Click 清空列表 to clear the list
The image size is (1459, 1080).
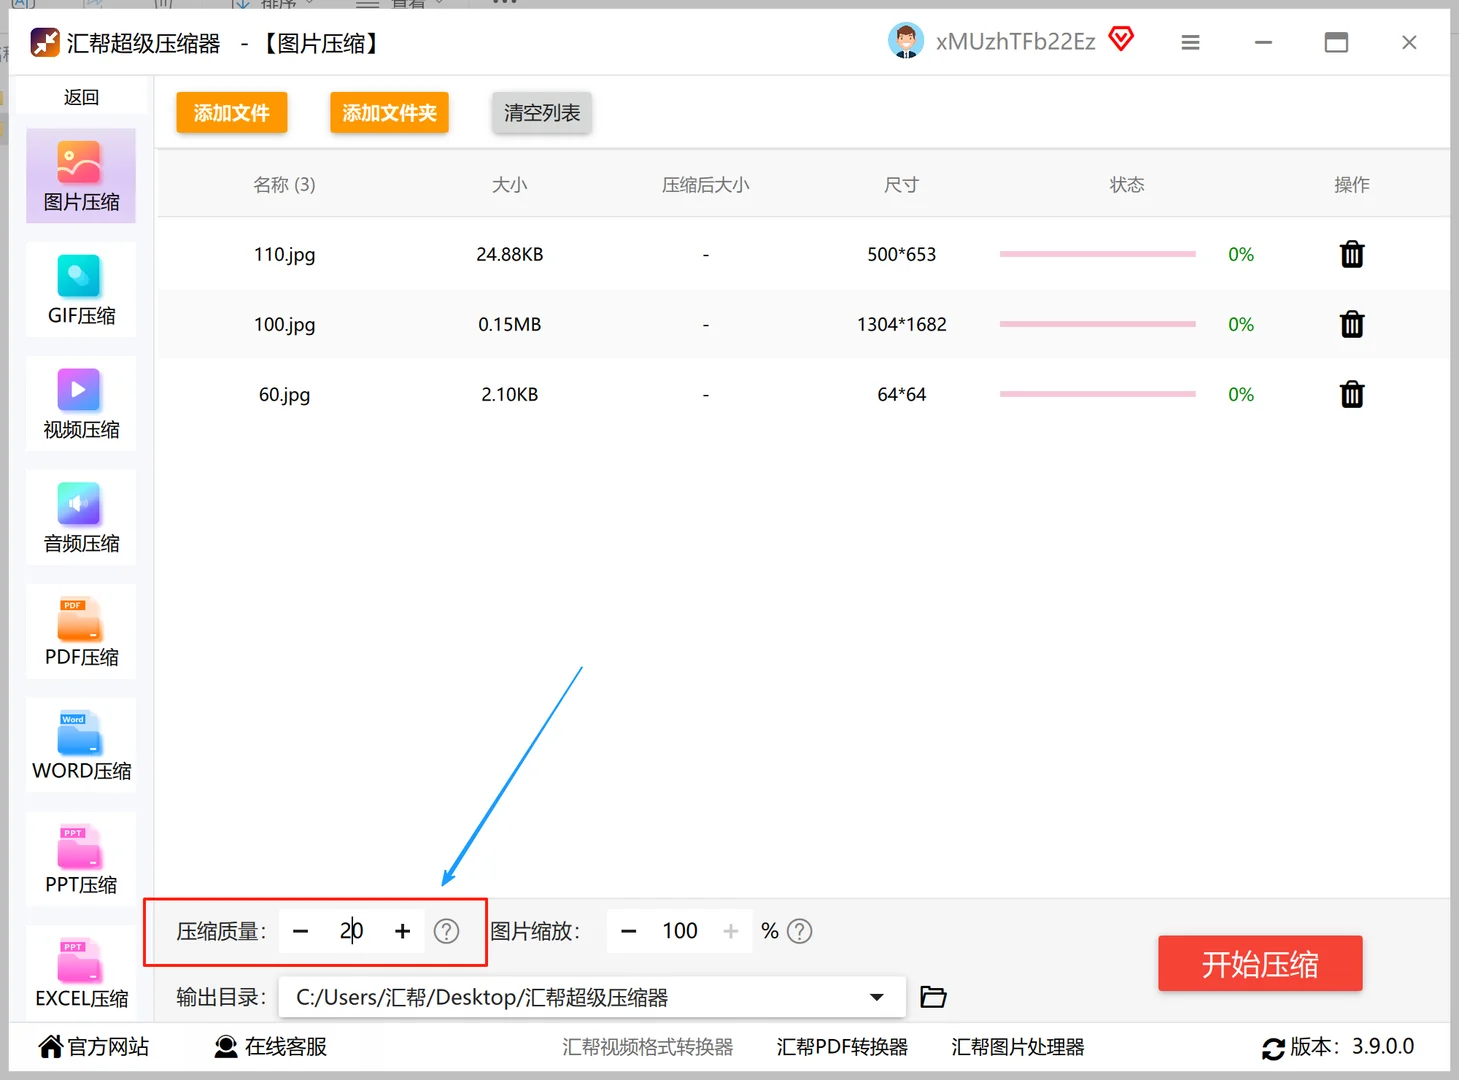point(541,112)
